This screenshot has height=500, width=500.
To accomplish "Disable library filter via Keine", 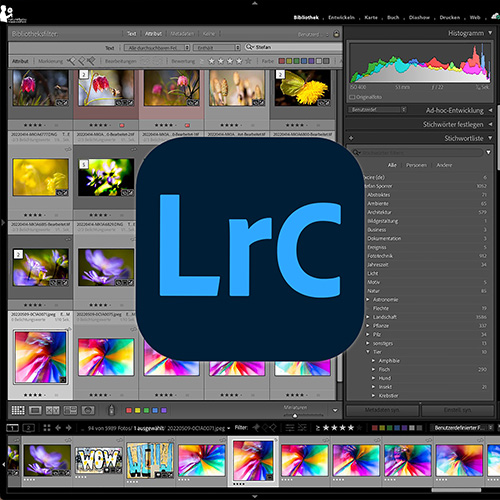I will [209, 34].
